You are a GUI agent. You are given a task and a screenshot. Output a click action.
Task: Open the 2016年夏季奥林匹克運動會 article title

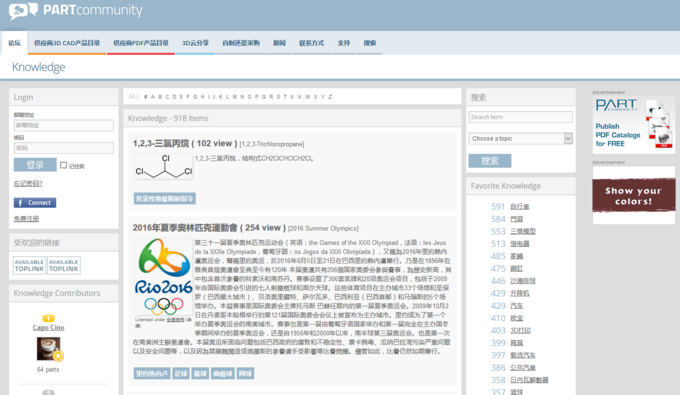(209, 228)
